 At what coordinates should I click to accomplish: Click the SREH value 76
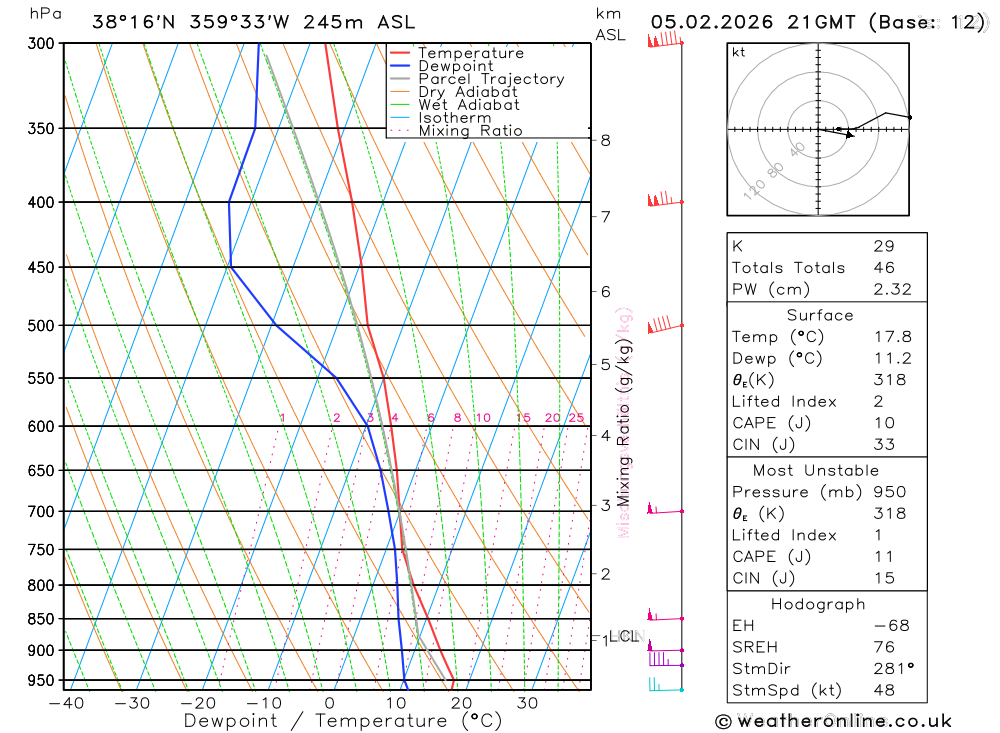(x=884, y=648)
